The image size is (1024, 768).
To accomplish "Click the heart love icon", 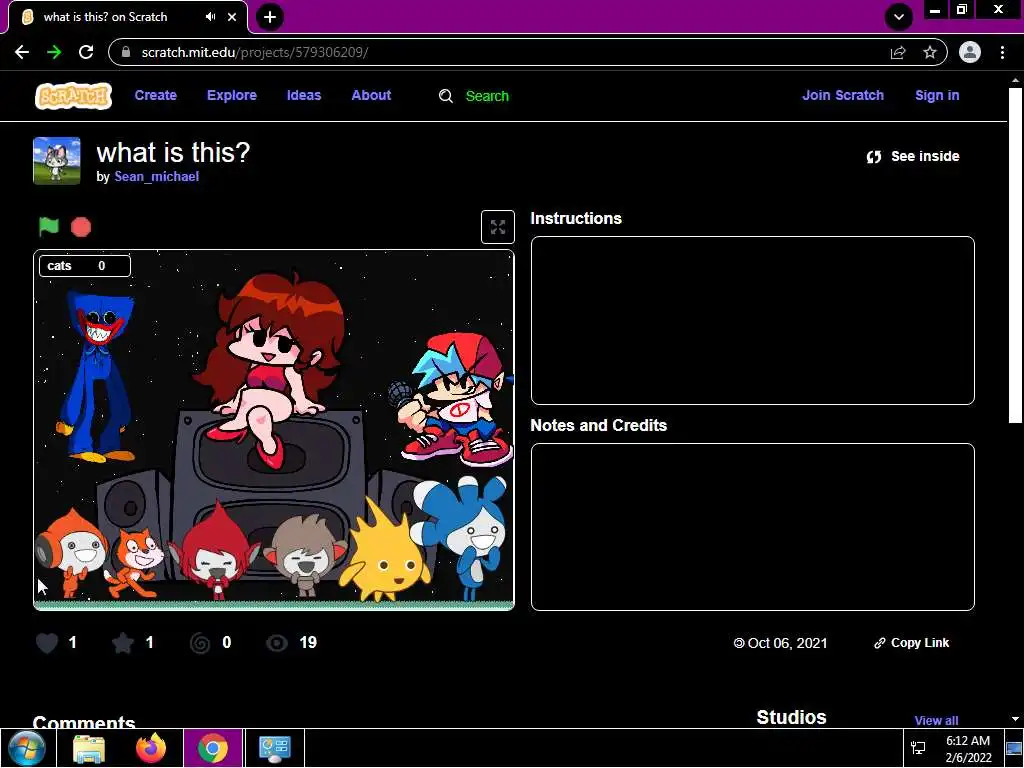I will point(47,643).
